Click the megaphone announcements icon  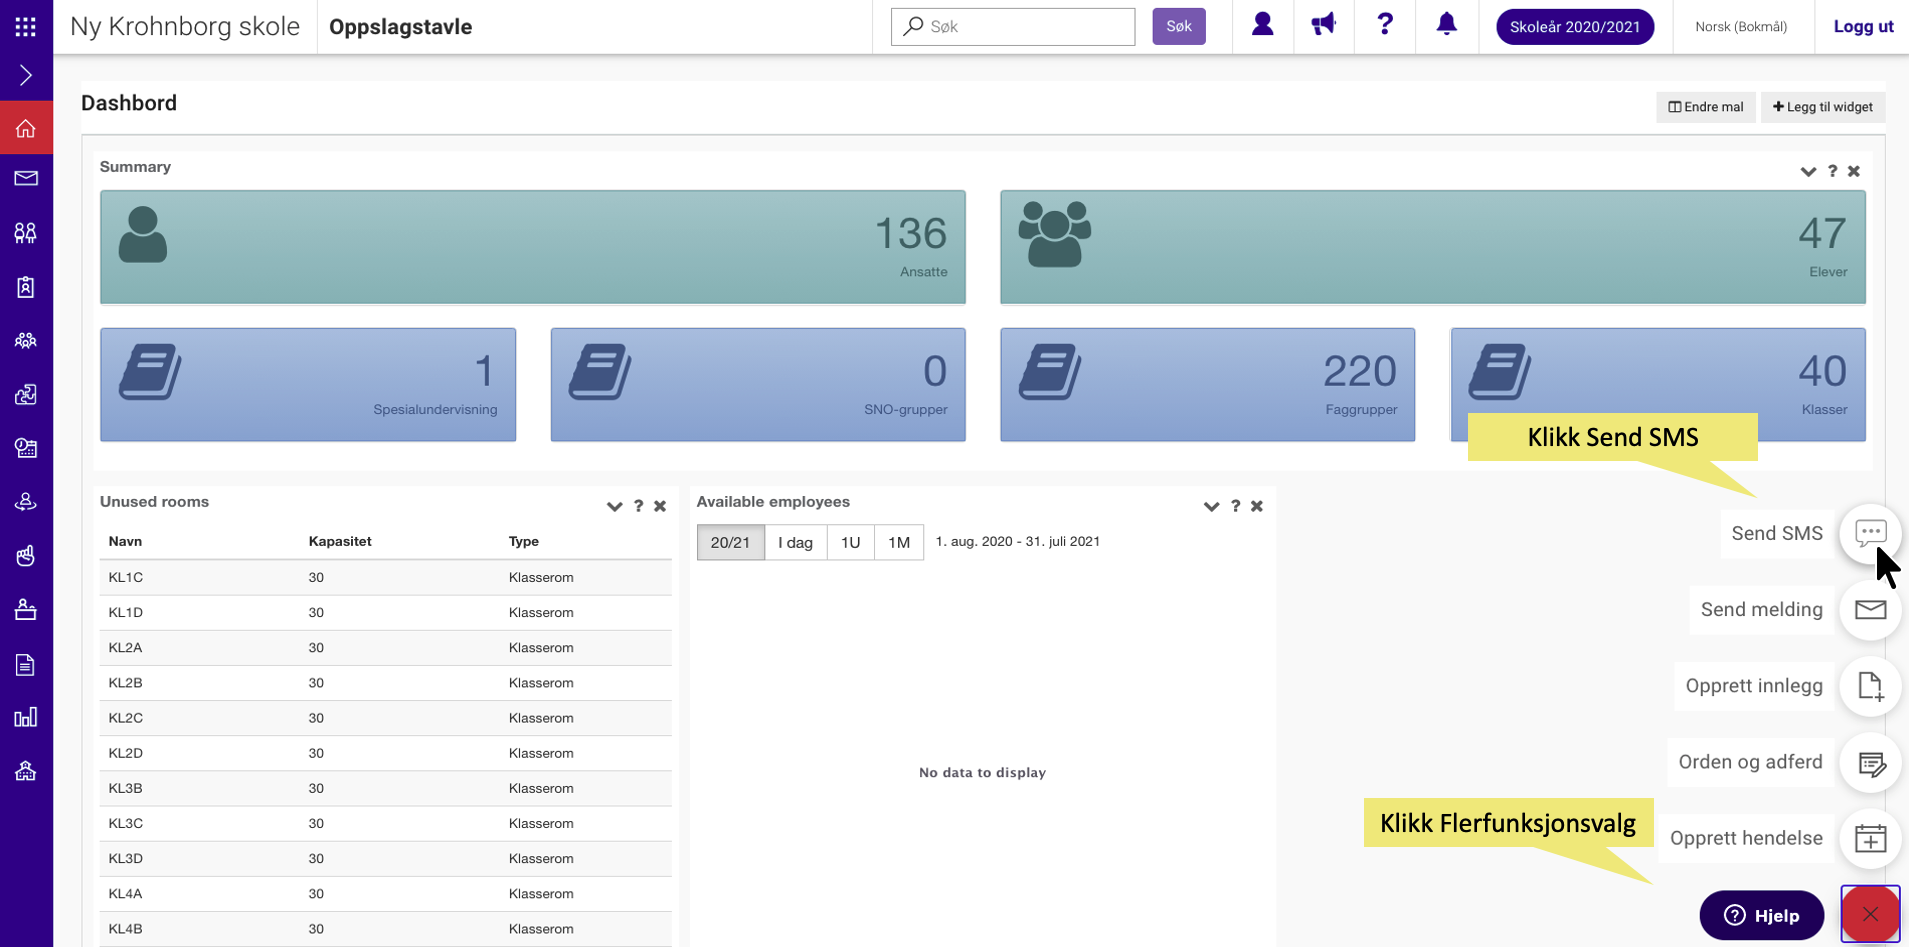click(x=1324, y=25)
